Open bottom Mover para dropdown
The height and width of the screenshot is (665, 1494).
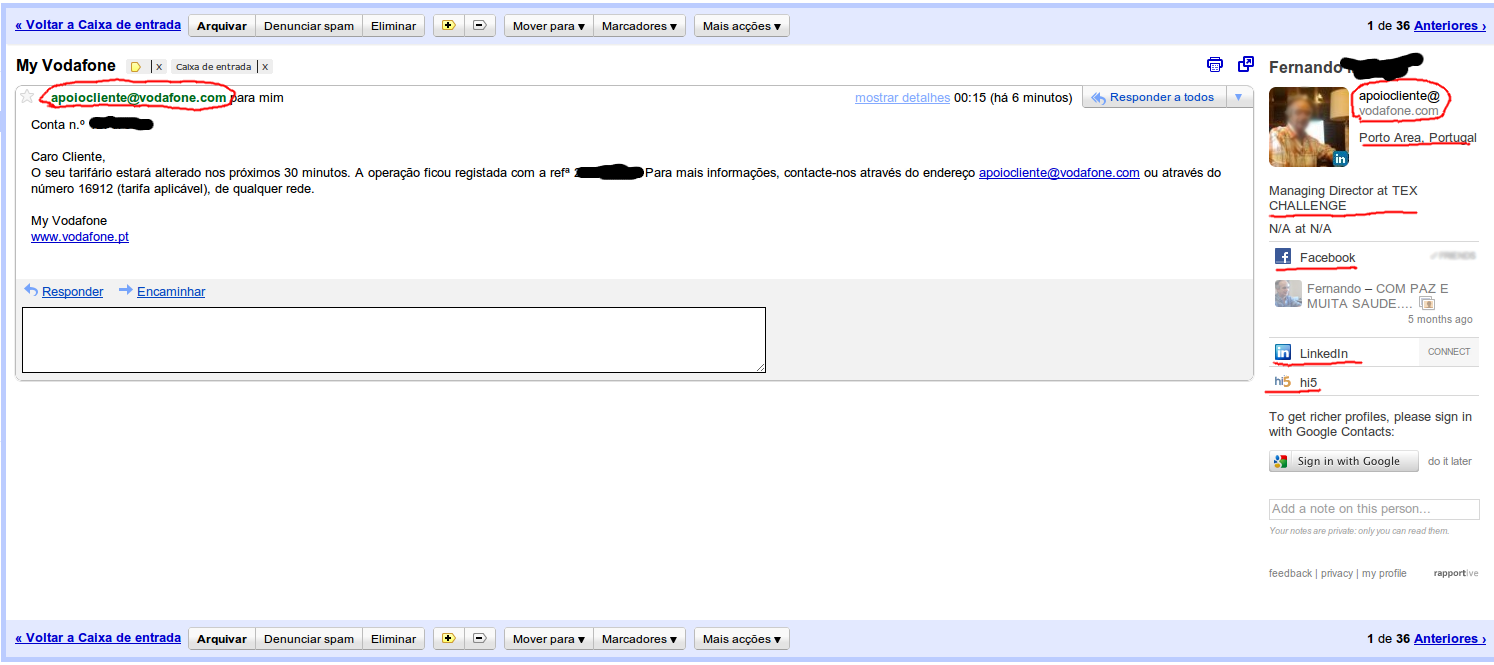click(549, 638)
